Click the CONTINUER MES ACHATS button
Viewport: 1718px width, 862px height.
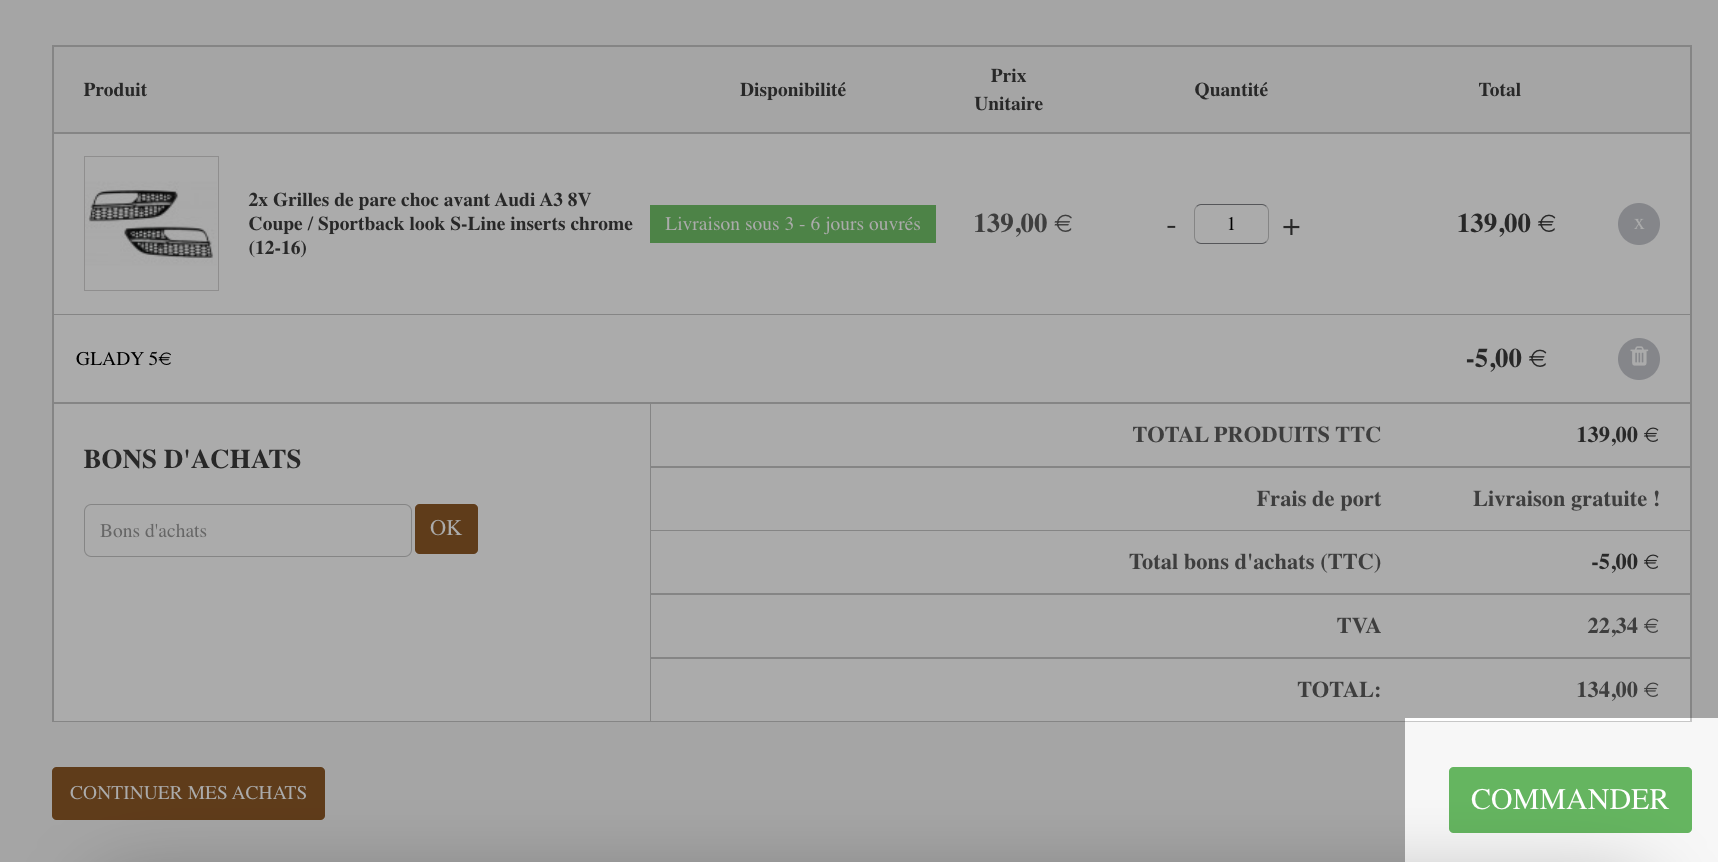tap(188, 793)
